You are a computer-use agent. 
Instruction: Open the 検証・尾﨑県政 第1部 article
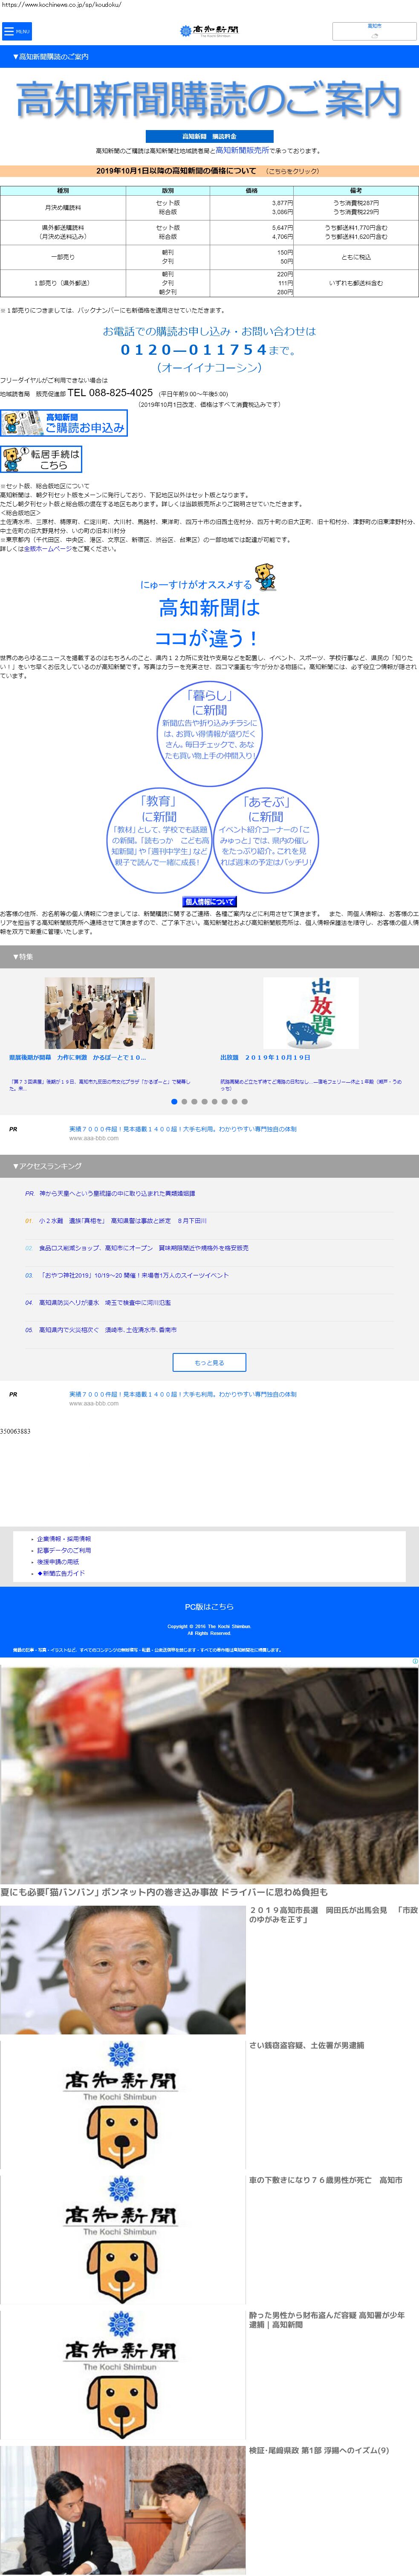point(319,2450)
